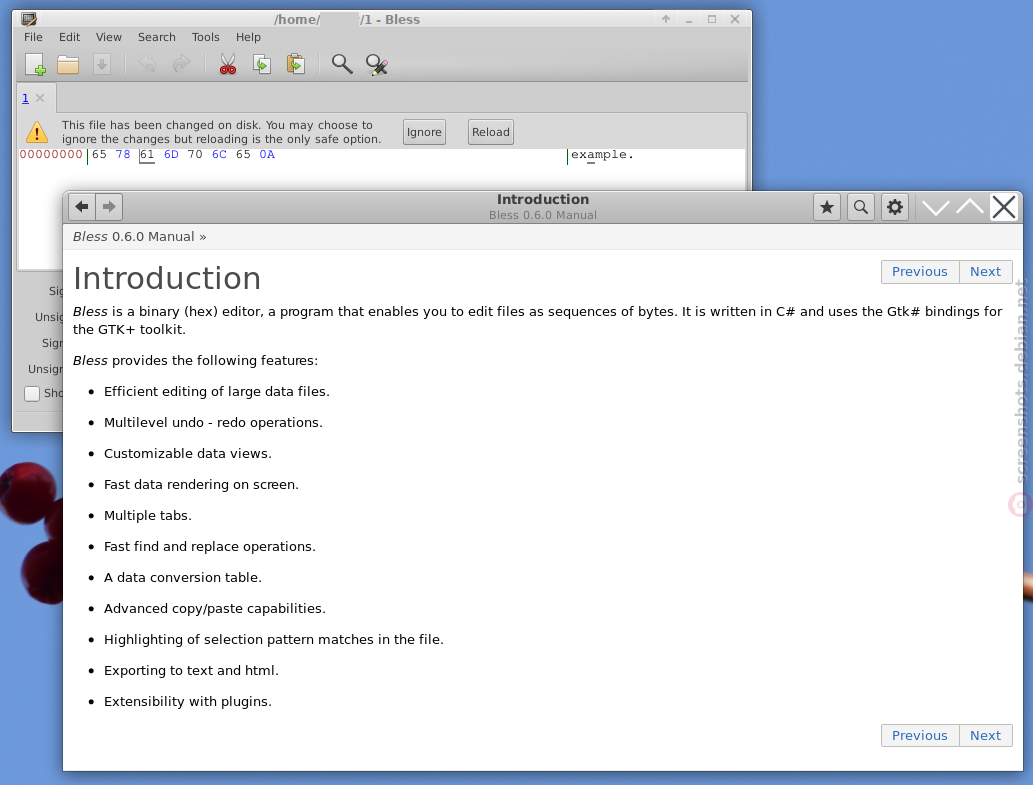The width and height of the screenshot is (1033, 785).
Task: Click the up-arrow button in Bless titlebar
Action: (x=666, y=19)
